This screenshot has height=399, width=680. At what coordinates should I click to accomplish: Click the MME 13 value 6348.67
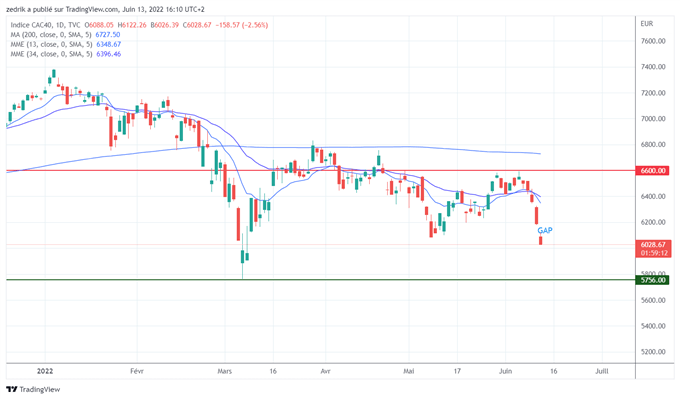[108, 44]
